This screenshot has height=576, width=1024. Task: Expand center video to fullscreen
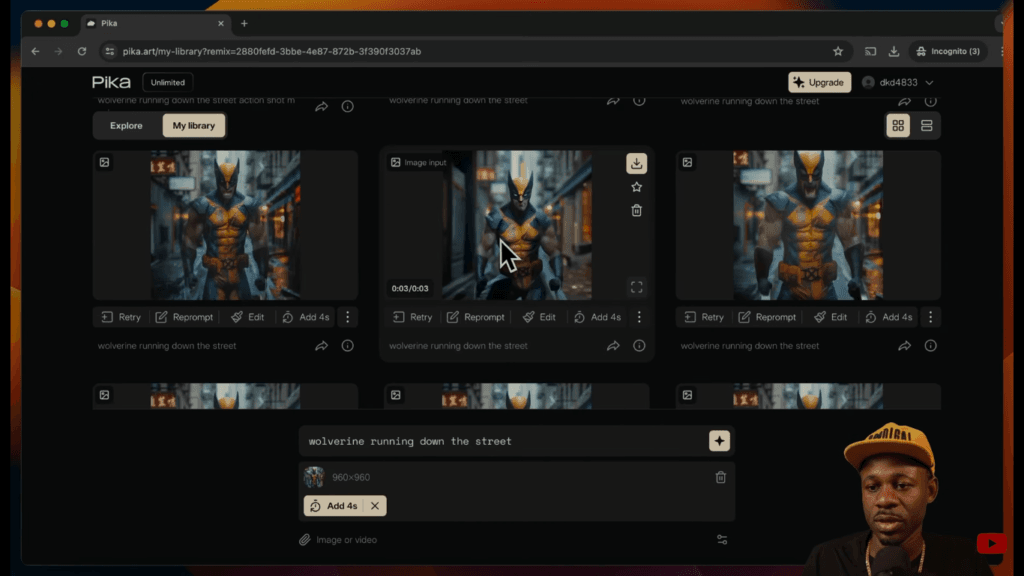(x=636, y=288)
